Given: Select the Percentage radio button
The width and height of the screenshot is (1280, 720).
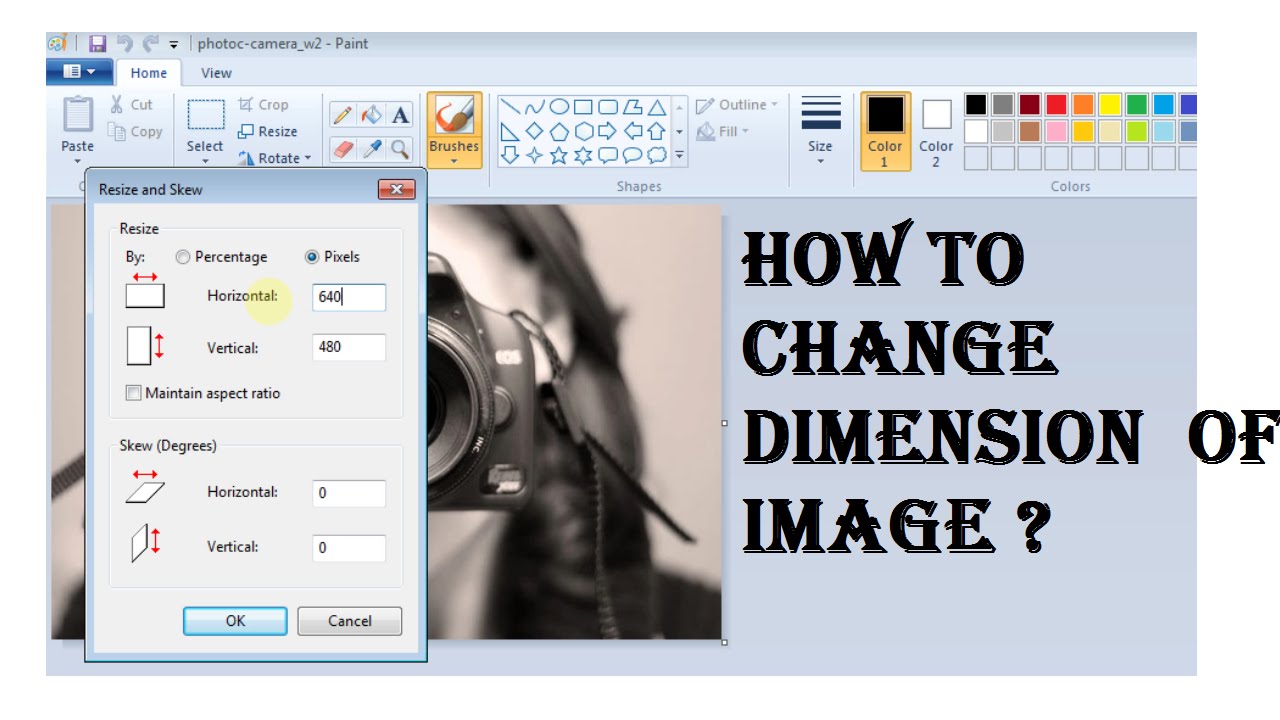Looking at the screenshot, I should tap(182, 257).
